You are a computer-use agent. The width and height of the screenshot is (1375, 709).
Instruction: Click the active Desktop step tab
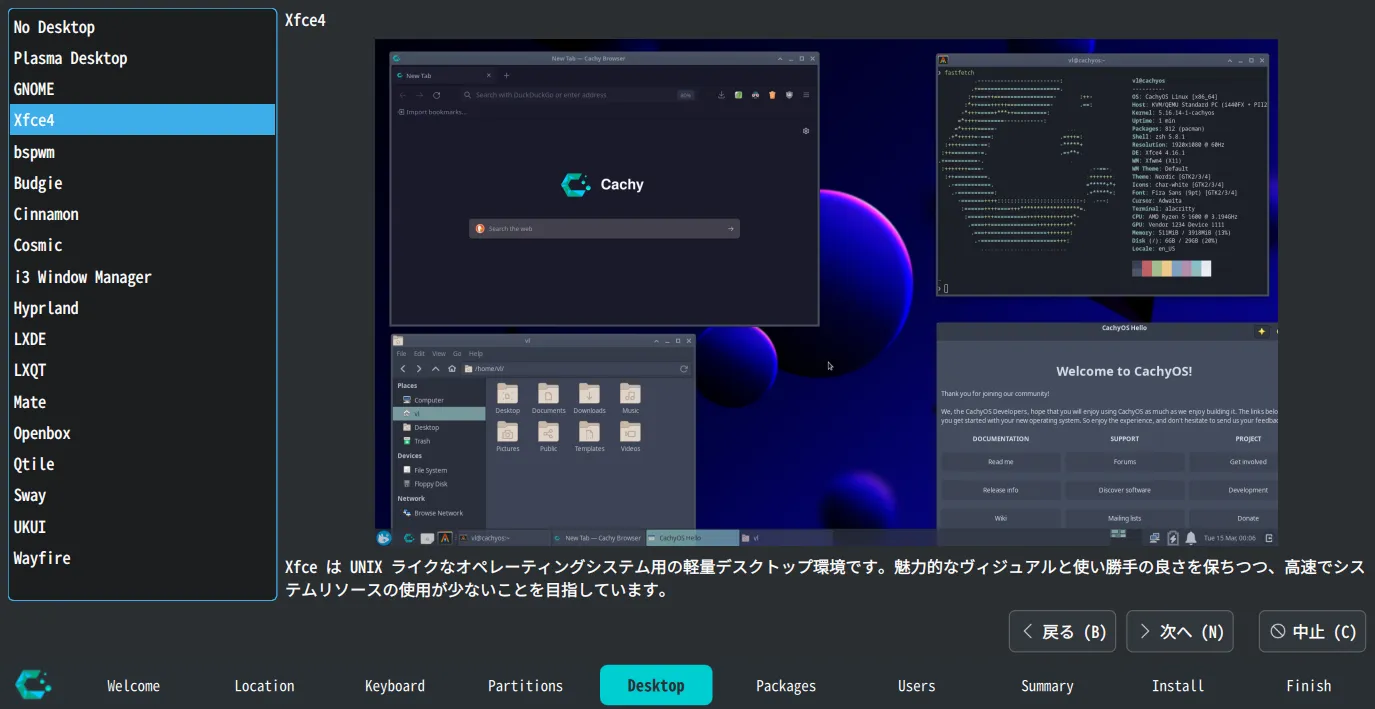coord(656,686)
